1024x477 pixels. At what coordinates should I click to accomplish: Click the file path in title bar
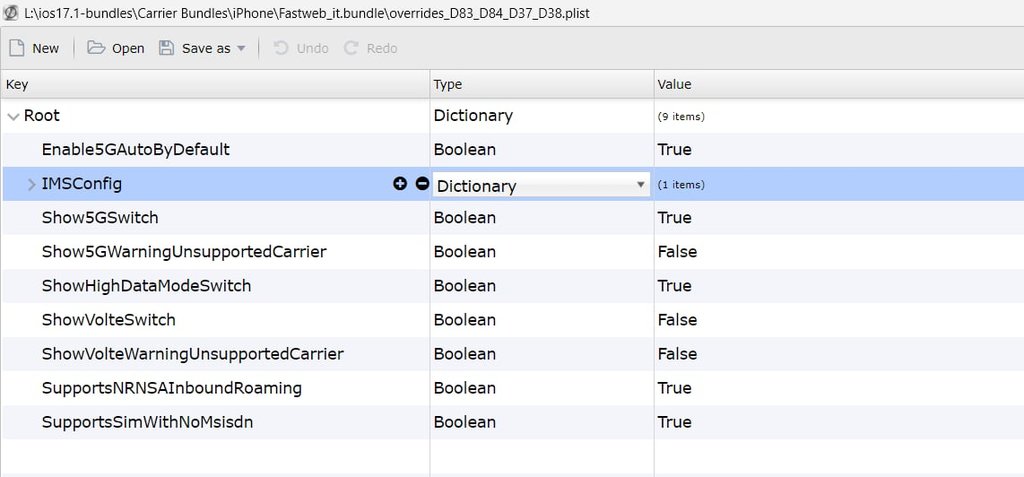(306, 13)
